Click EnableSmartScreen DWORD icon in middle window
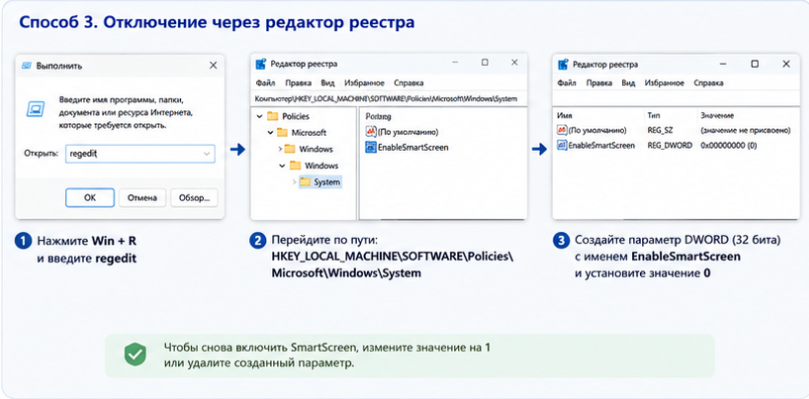This screenshot has width=809, height=399. pos(371,147)
